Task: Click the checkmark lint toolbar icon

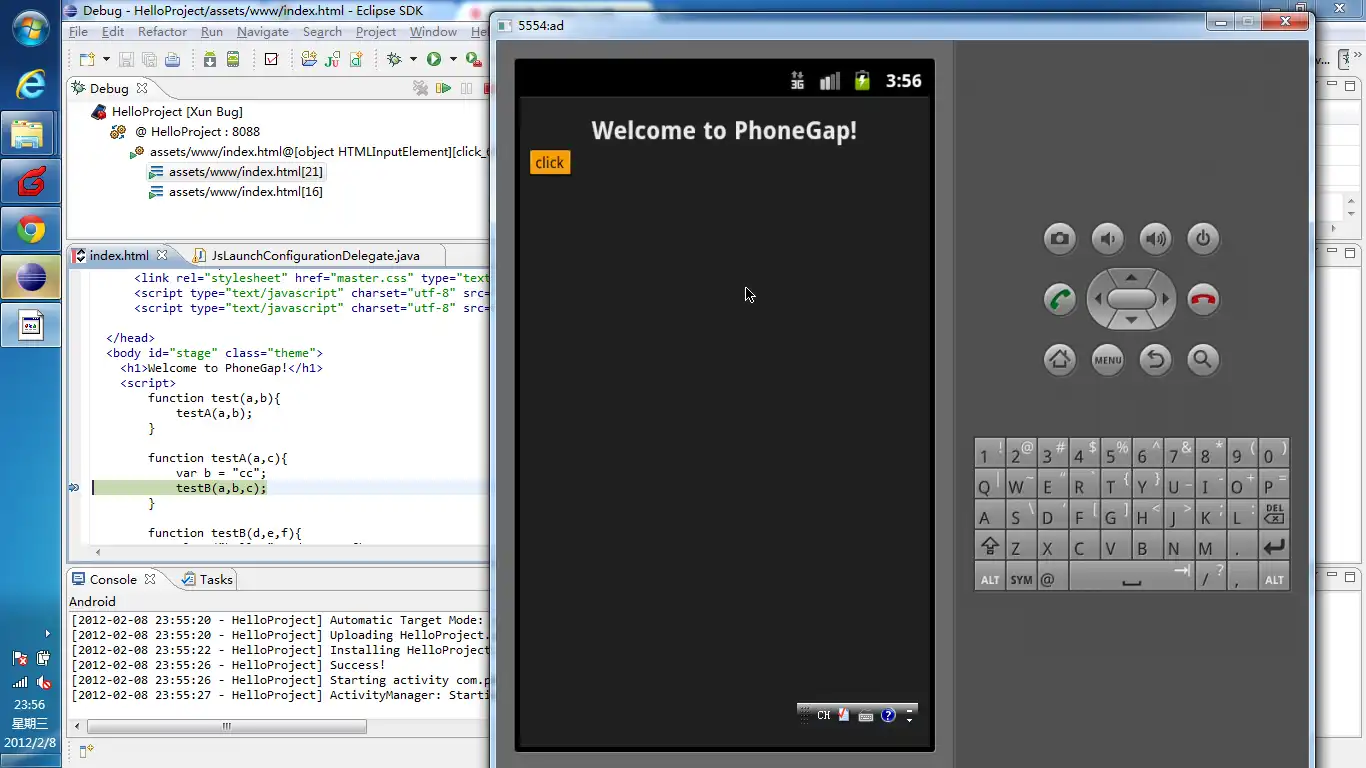Action: [x=271, y=60]
